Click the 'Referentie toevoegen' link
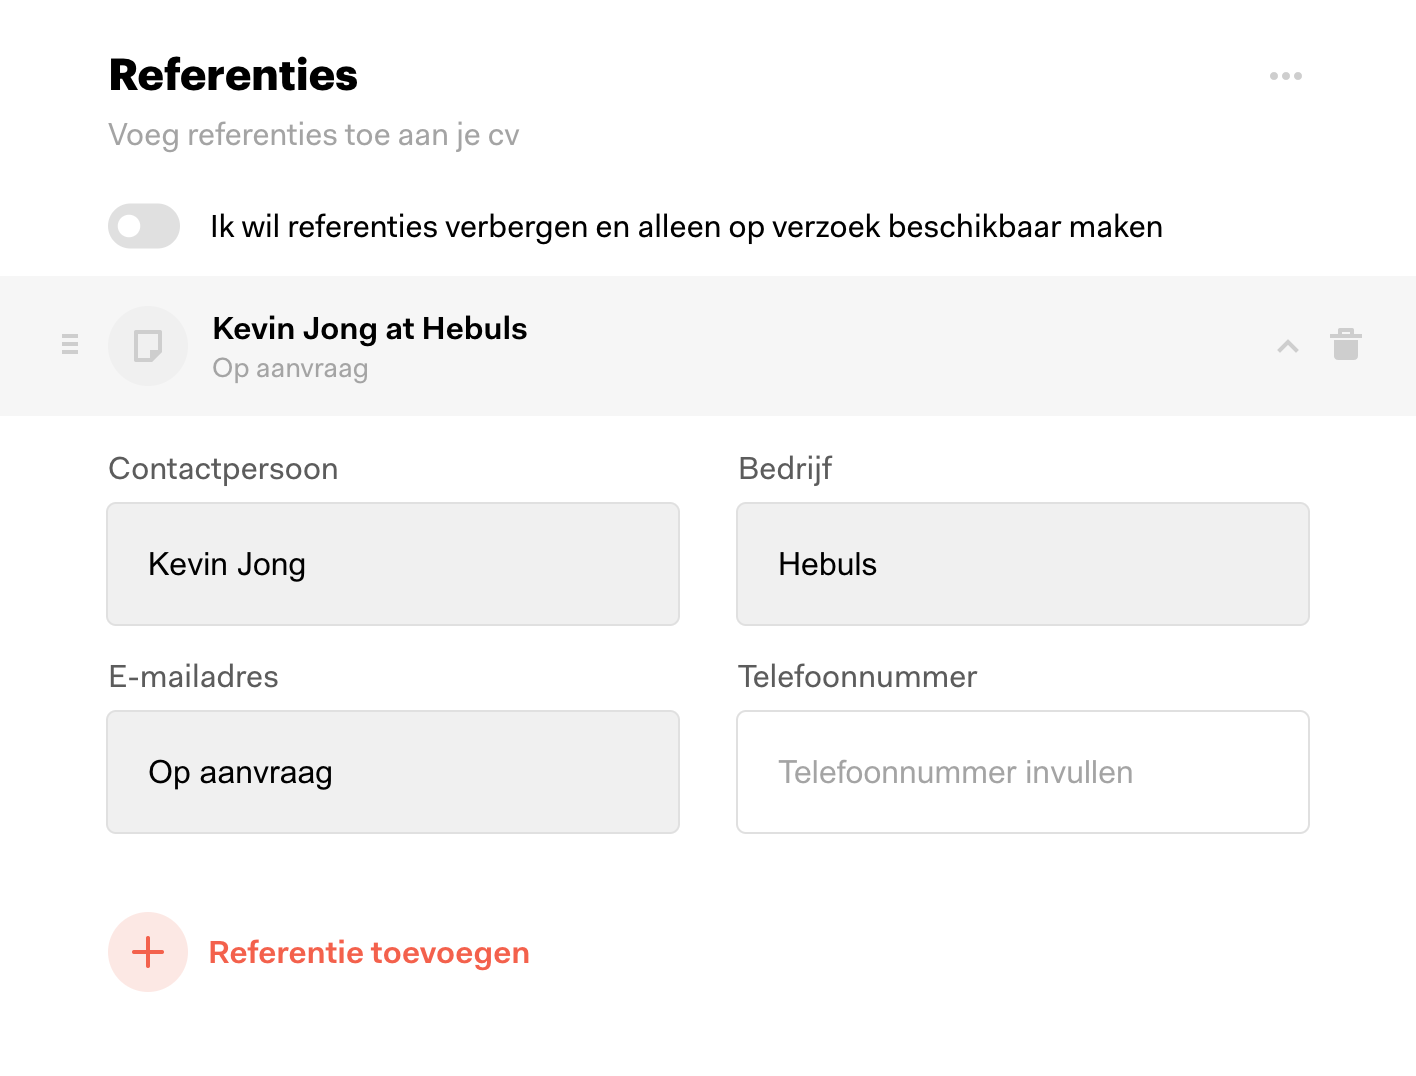The image size is (1416, 1076). click(369, 953)
